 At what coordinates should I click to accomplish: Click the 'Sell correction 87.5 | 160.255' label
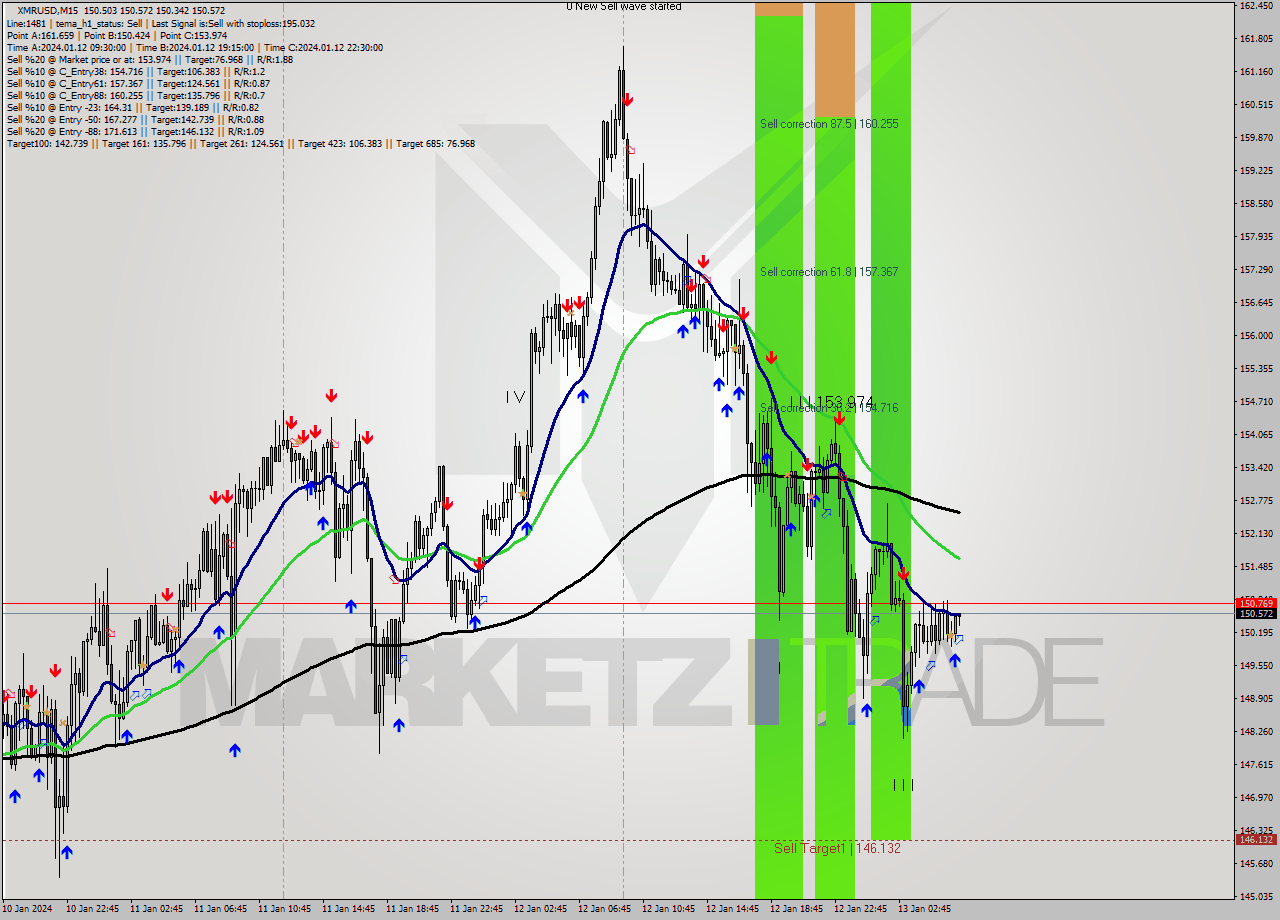829,124
